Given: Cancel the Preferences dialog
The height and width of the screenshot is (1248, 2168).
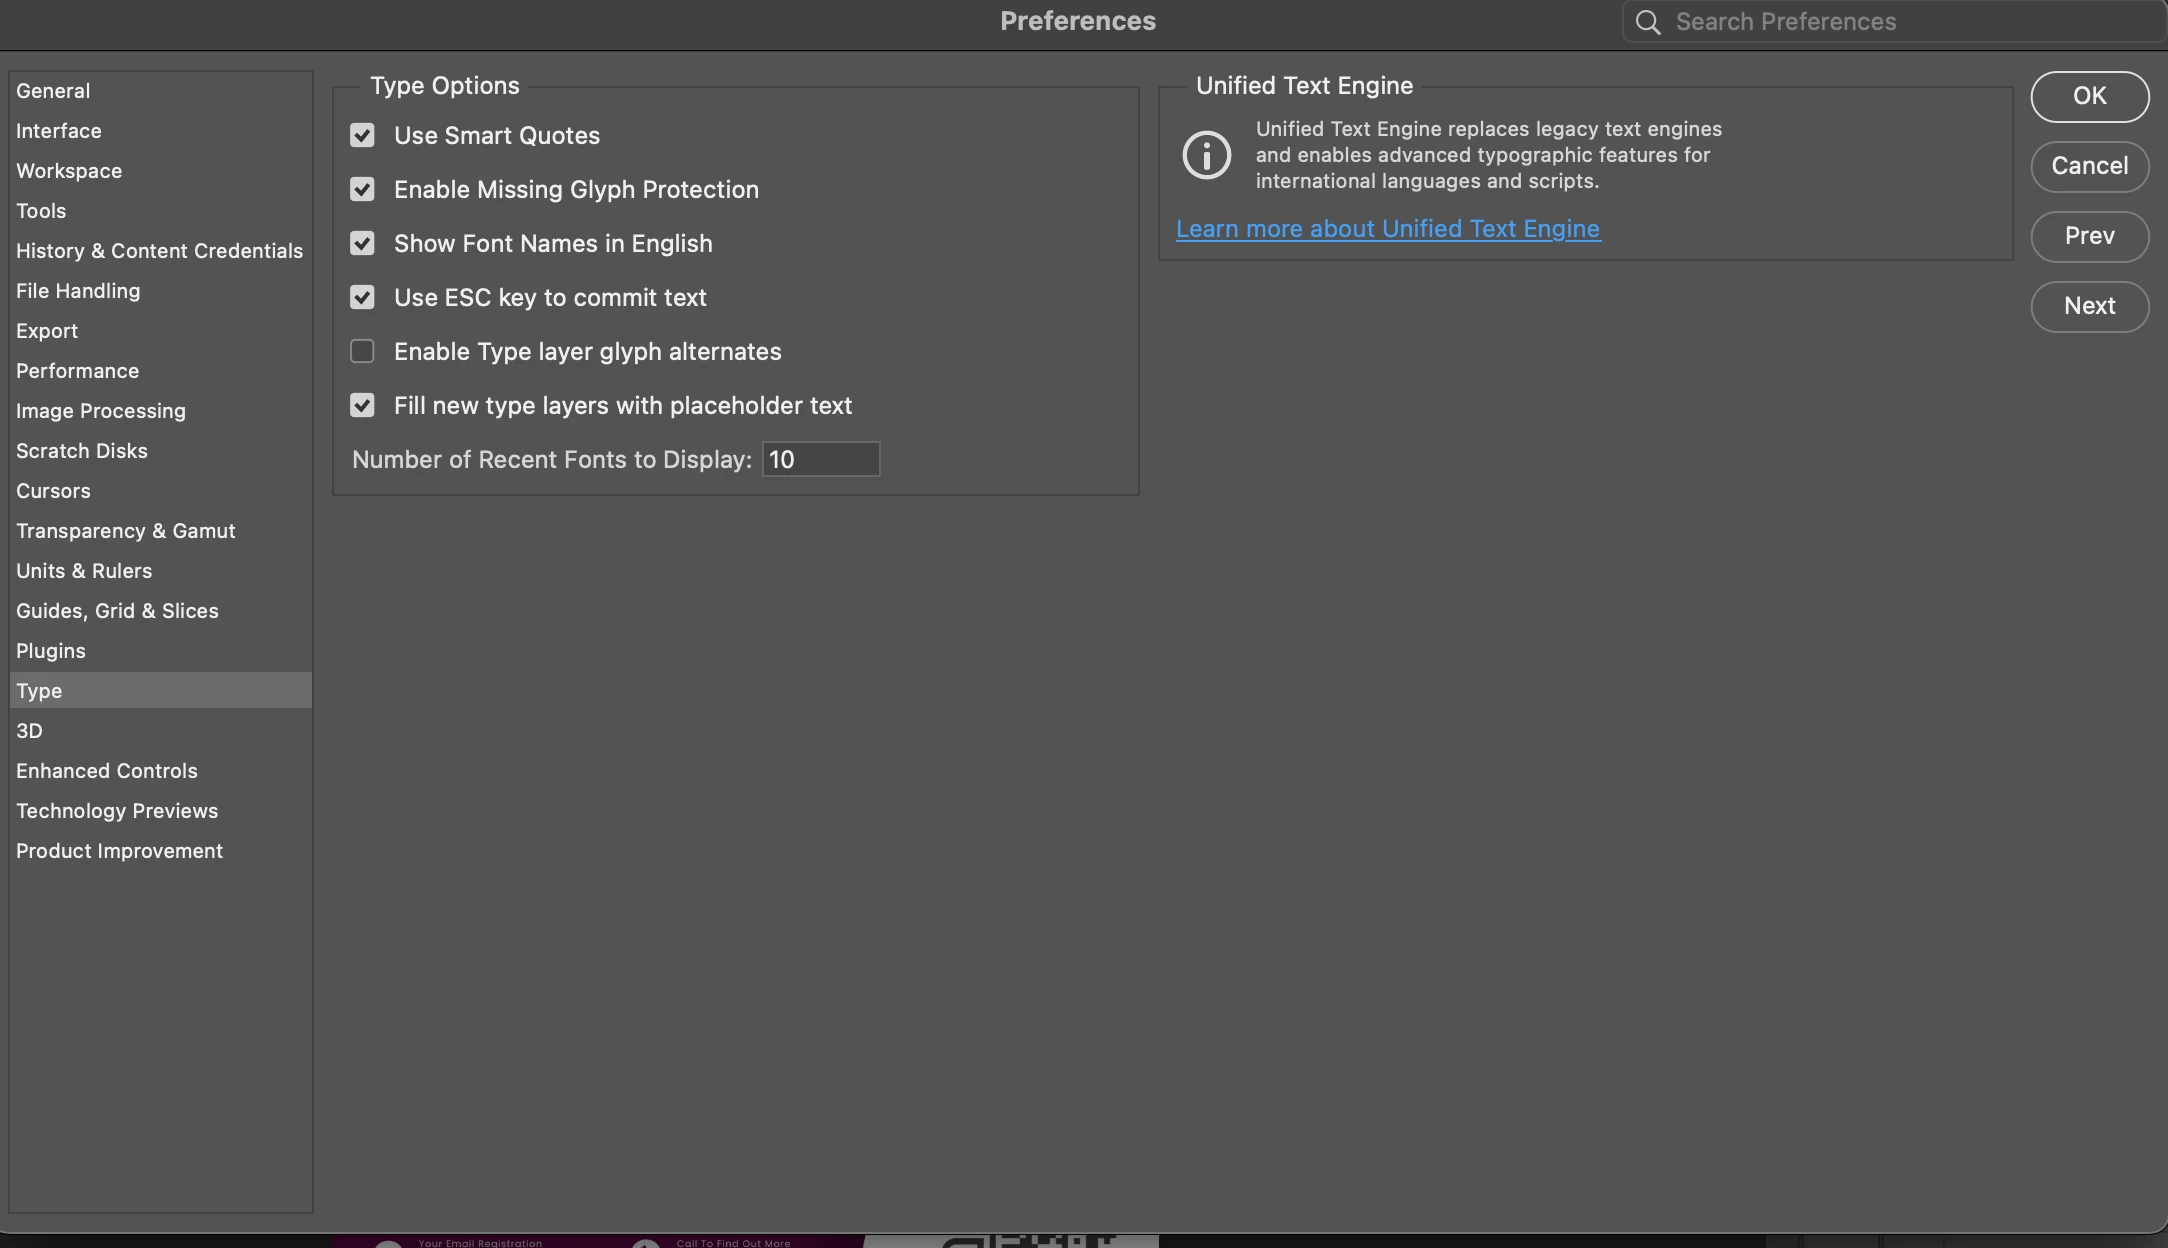Looking at the screenshot, I should (x=2090, y=166).
